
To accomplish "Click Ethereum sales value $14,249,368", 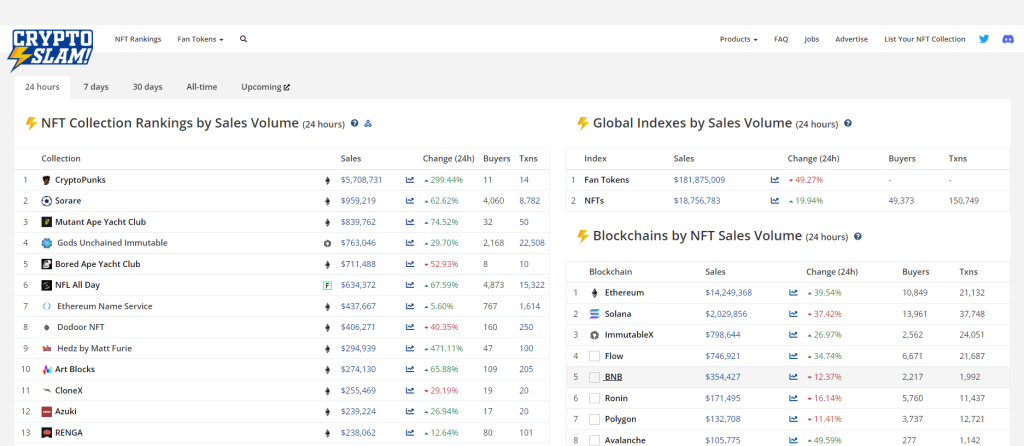I will pos(729,293).
